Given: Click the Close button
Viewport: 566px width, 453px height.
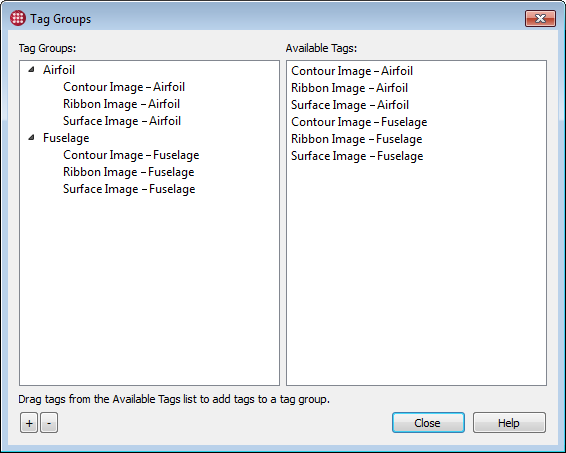Looking at the screenshot, I should [x=428, y=423].
